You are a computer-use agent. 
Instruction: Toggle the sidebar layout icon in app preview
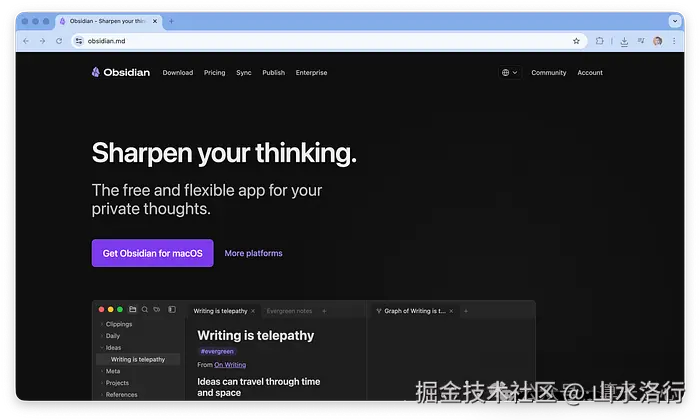click(172, 309)
